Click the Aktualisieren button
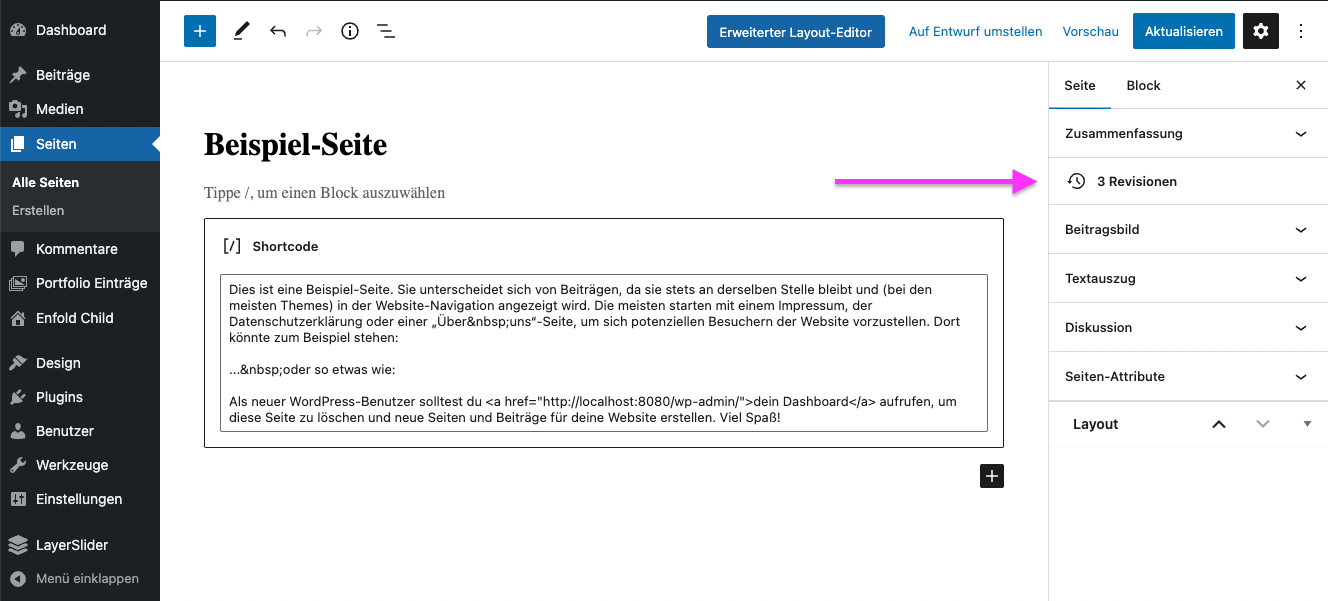Viewport: 1328px width, 601px height. 1184,31
